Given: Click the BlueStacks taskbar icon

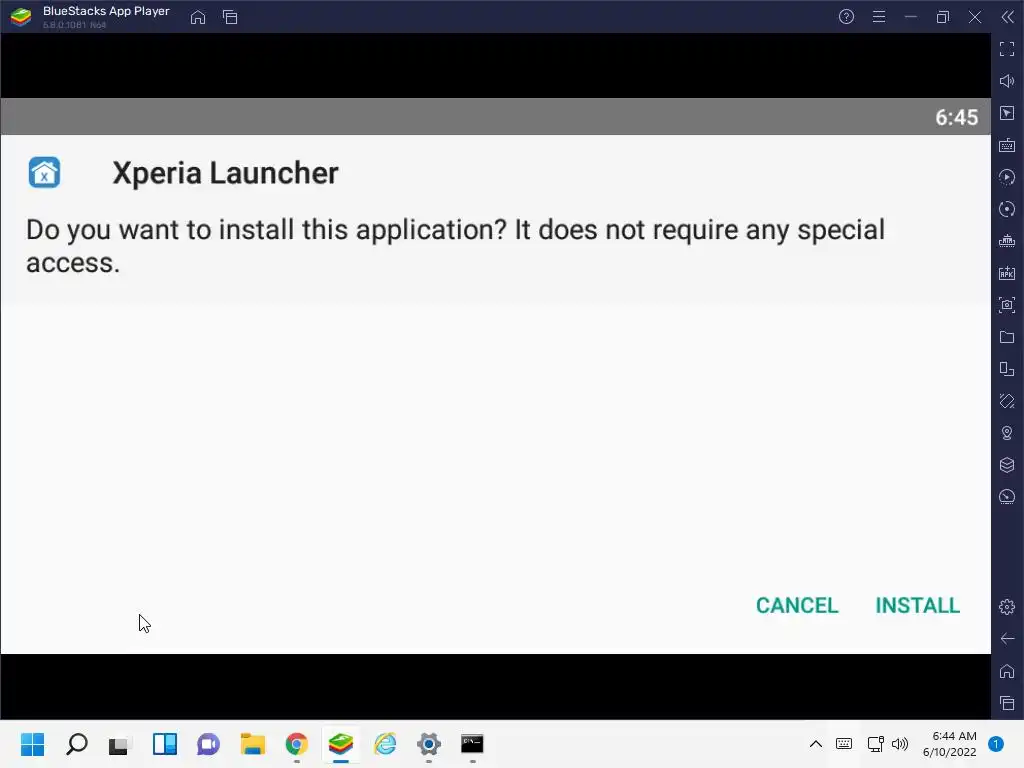Looking at the screenshot, I should (341, 744).
